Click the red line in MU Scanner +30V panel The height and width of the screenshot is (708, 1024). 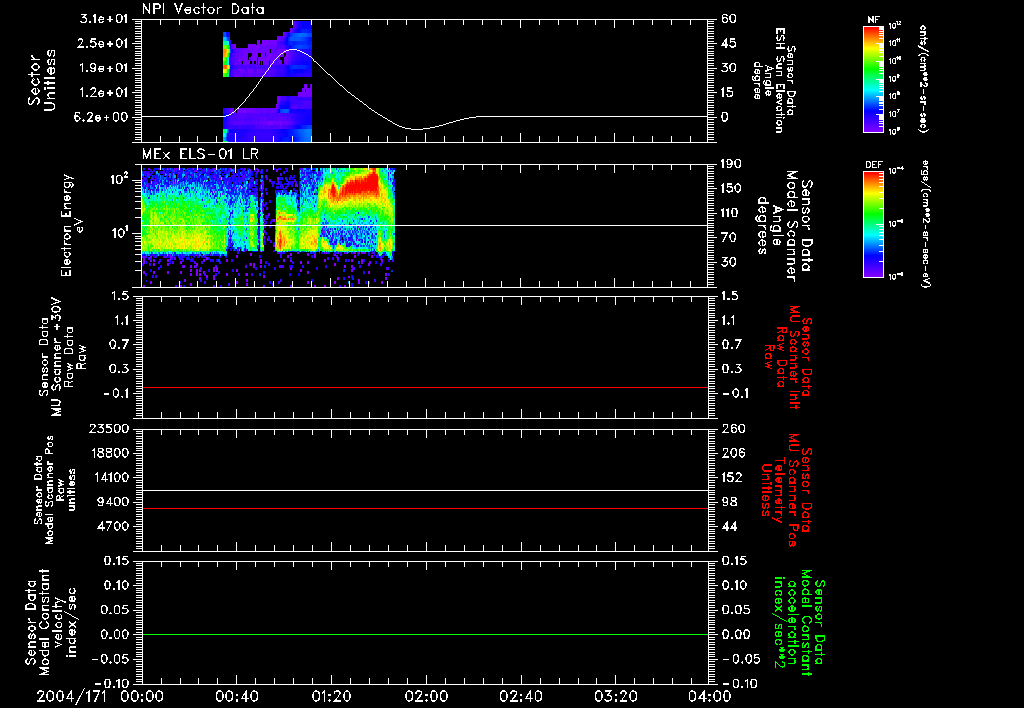(425, 387)
